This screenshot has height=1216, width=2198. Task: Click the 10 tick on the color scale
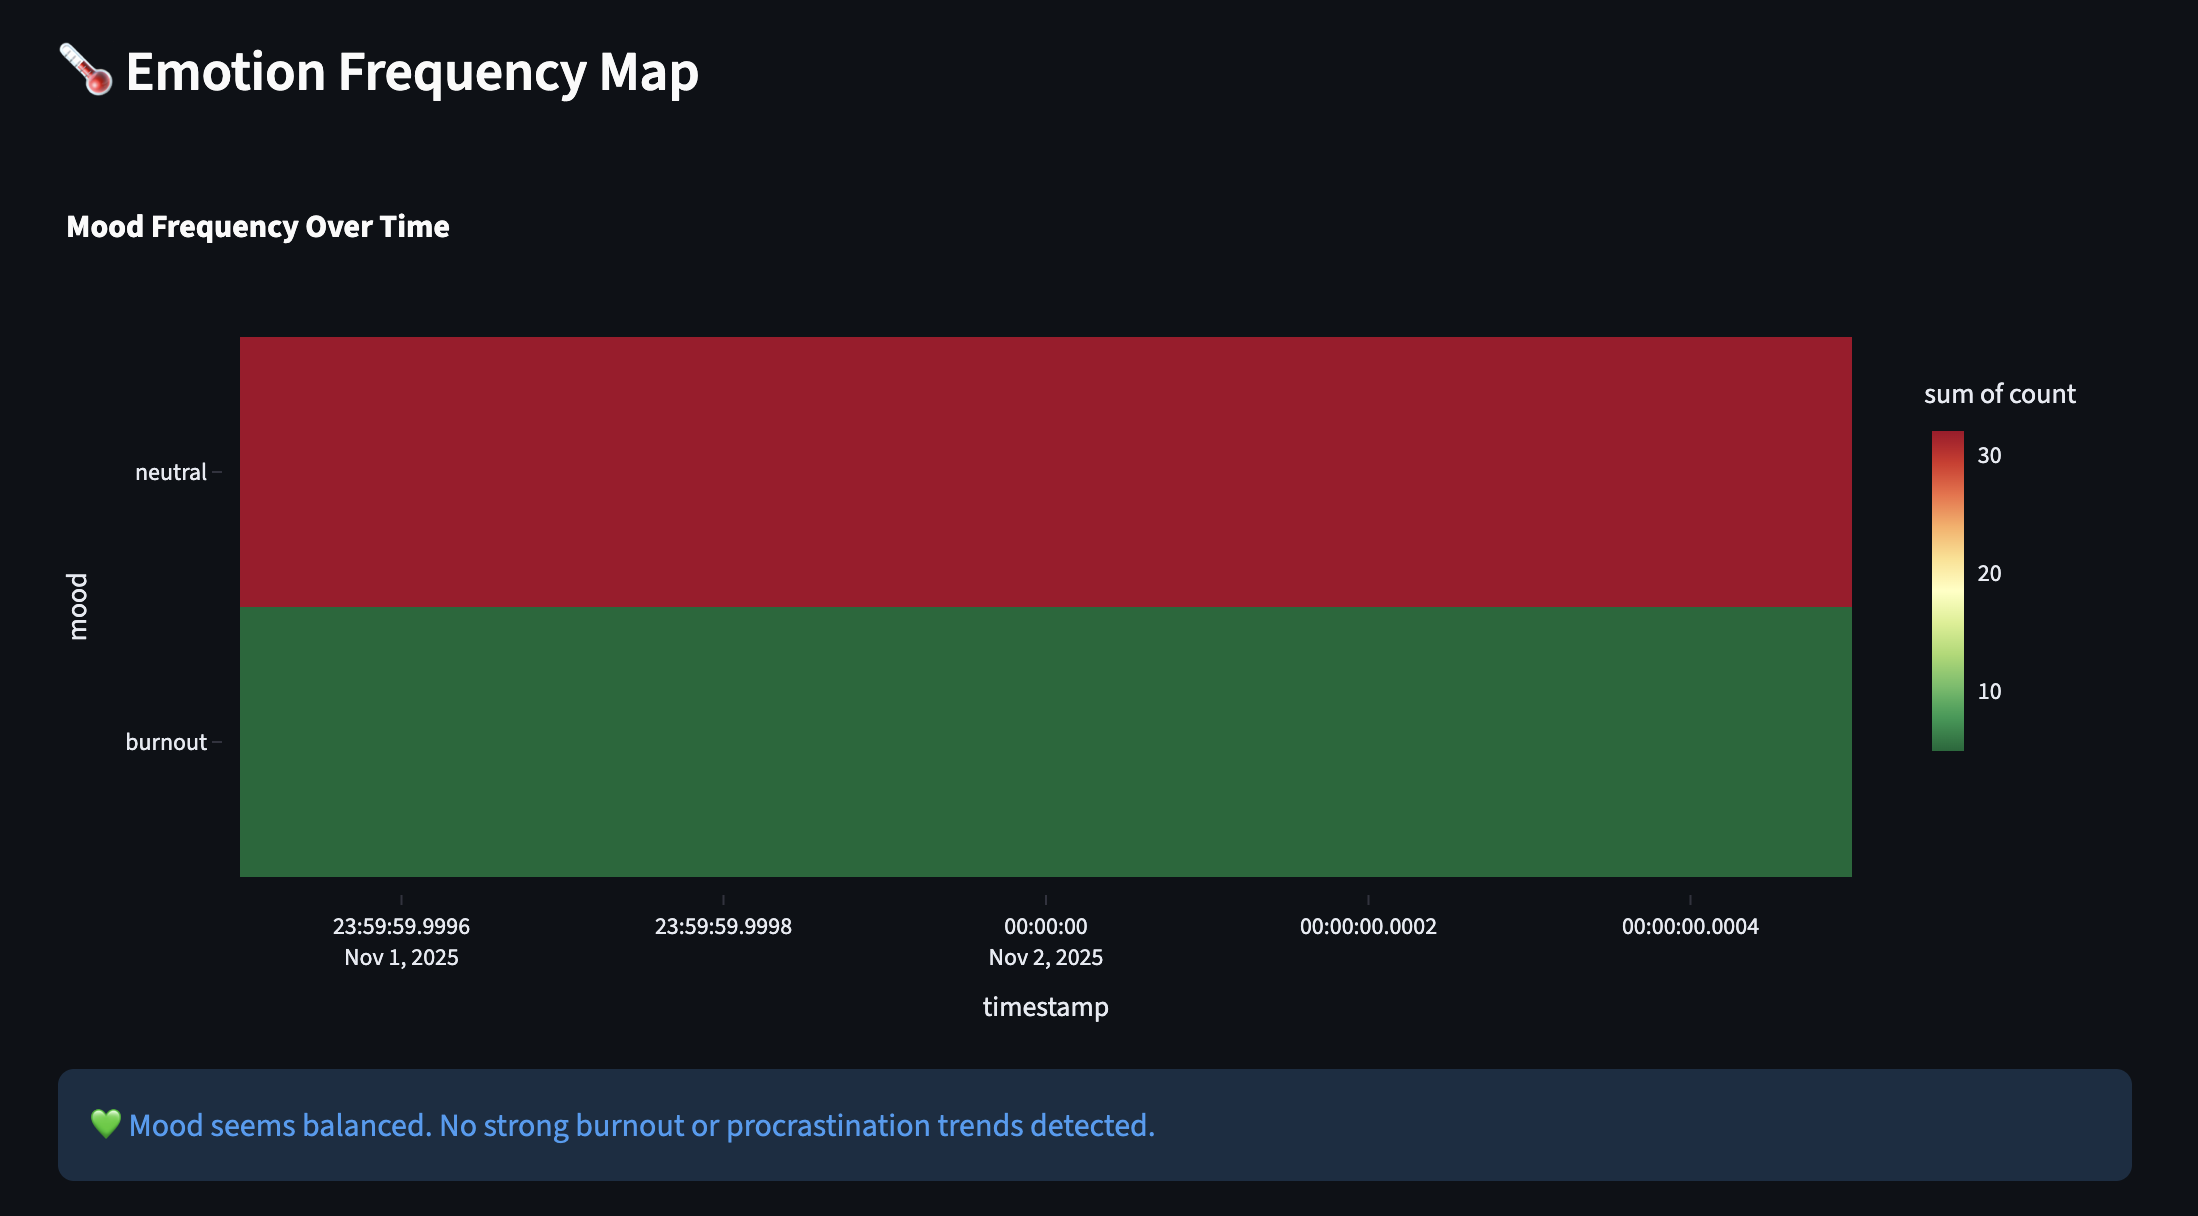[x=1989, y=692]
